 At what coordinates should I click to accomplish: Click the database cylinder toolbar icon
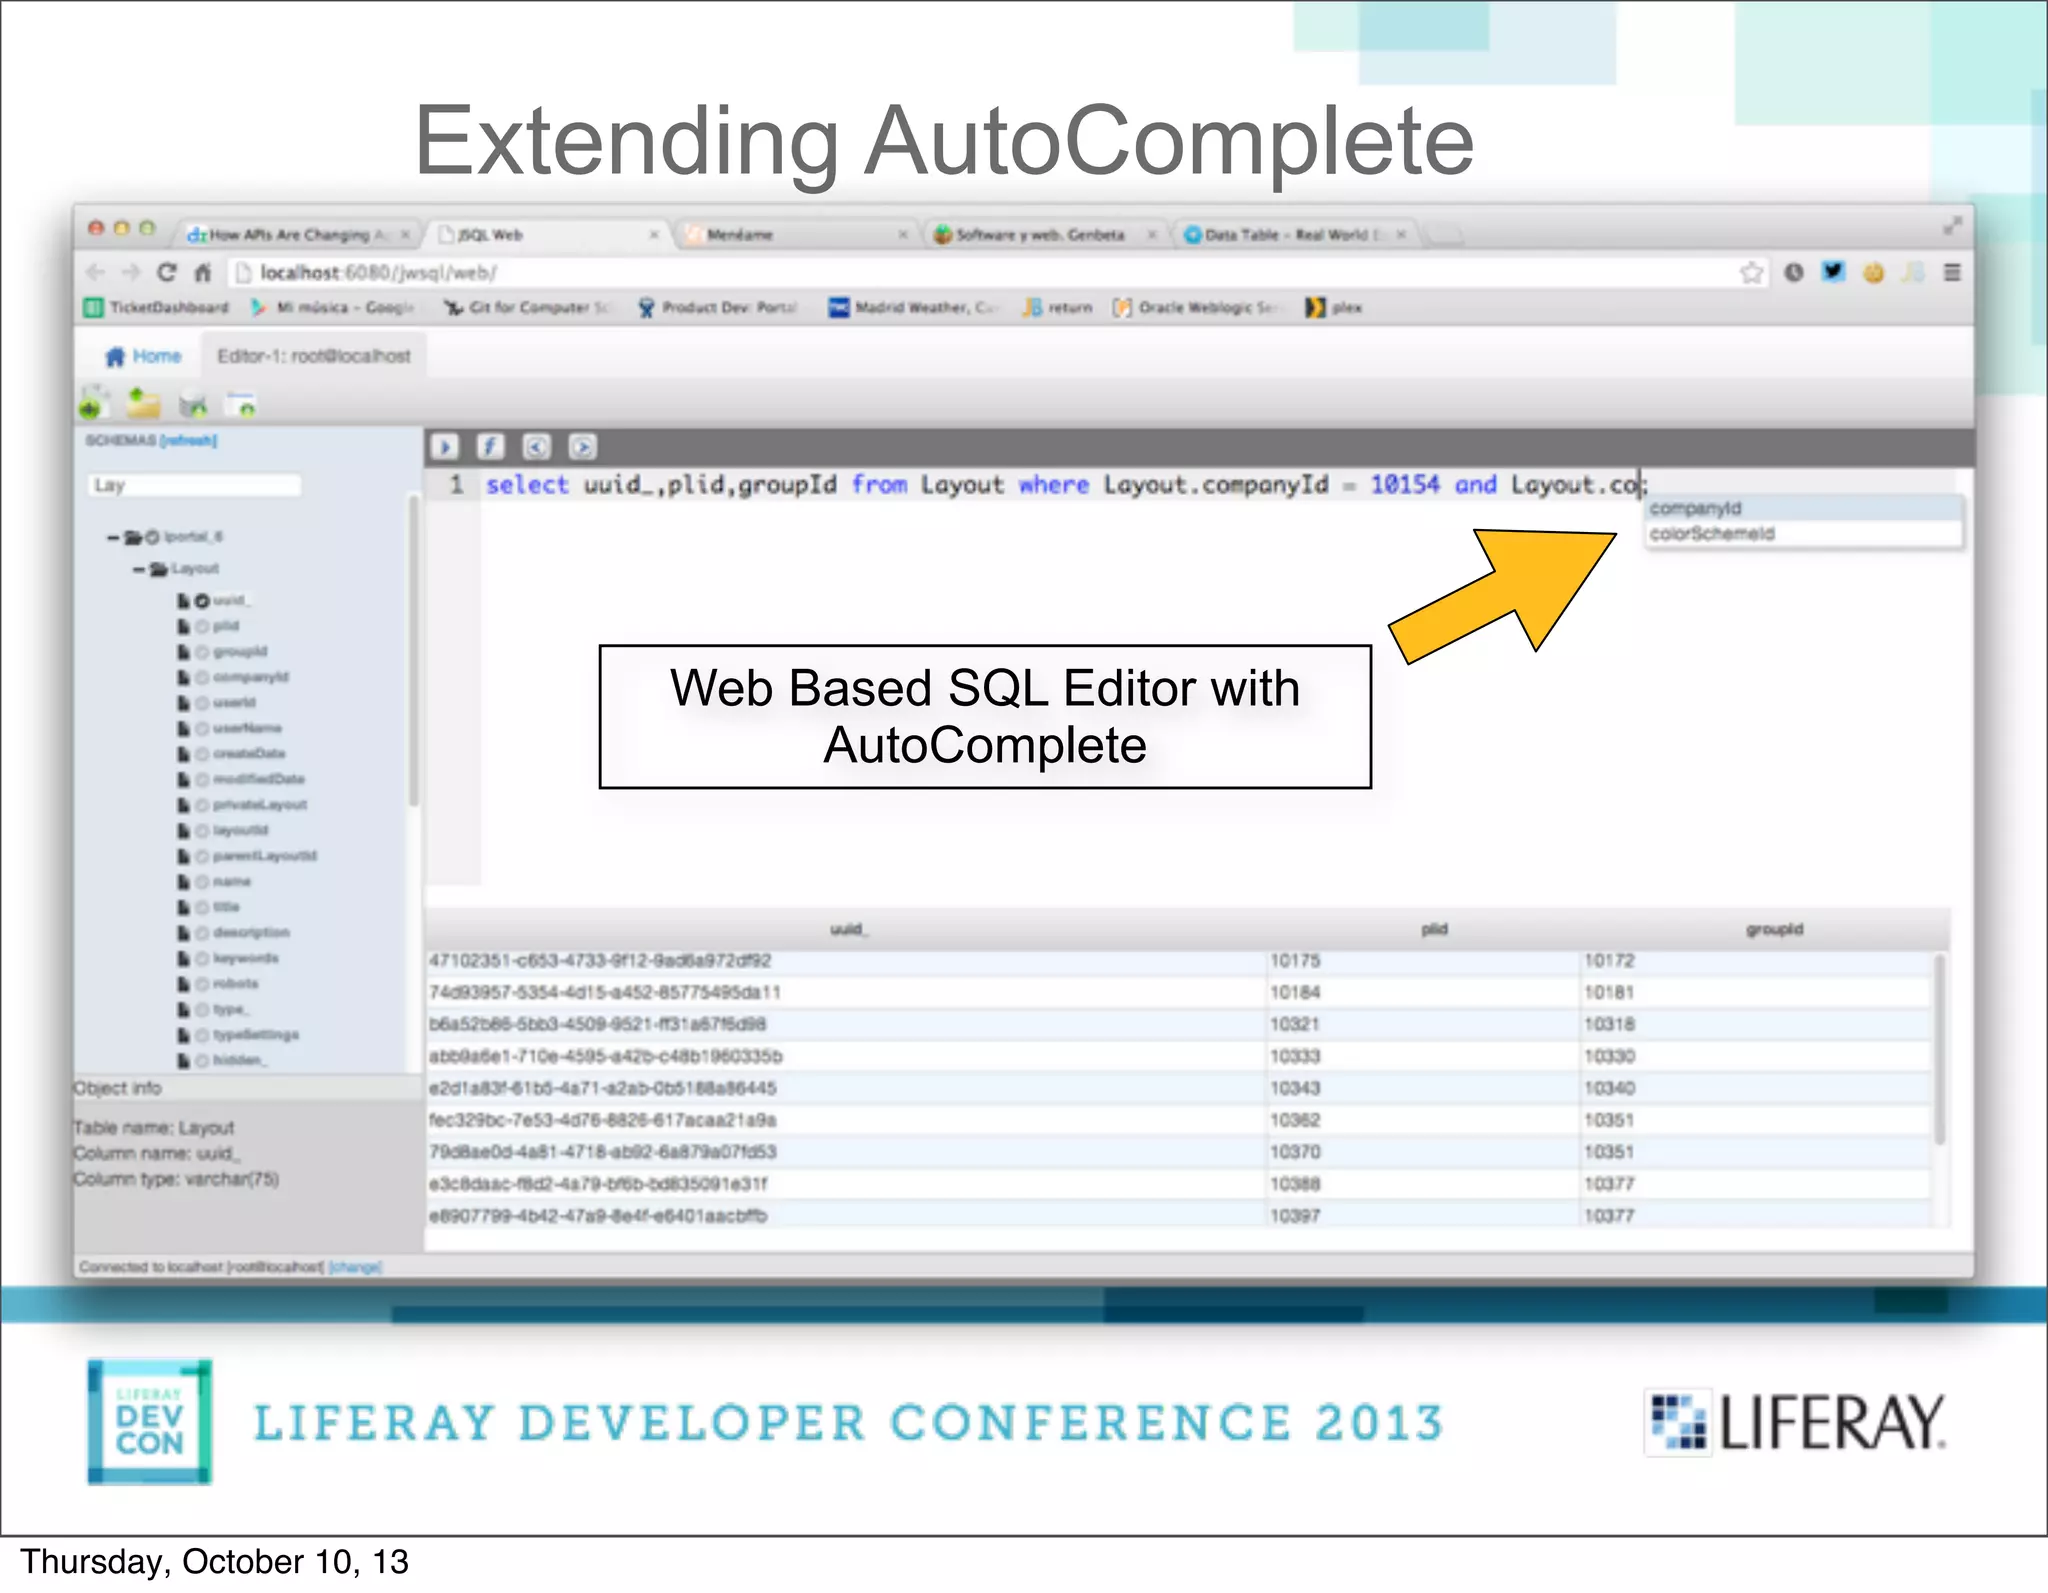pos(193,405)
